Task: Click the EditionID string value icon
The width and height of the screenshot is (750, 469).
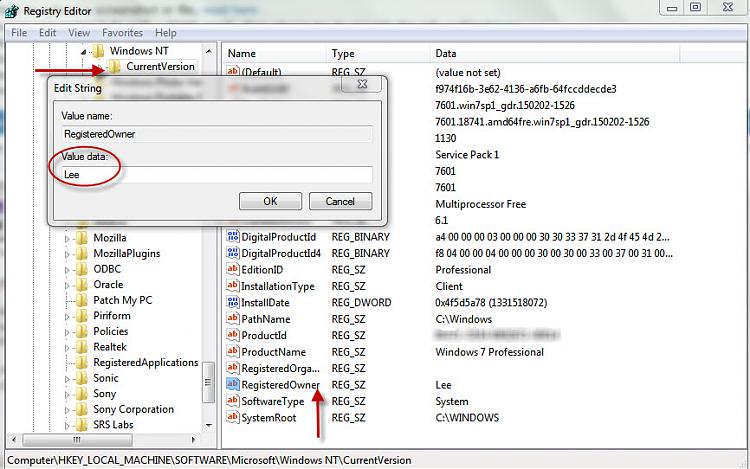Action: coord(233,269)
